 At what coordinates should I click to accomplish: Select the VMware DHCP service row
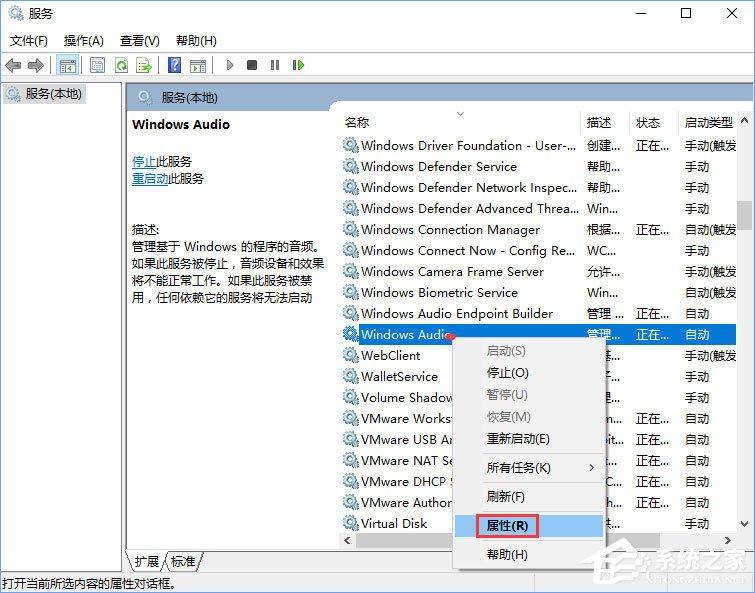point(397,481)
